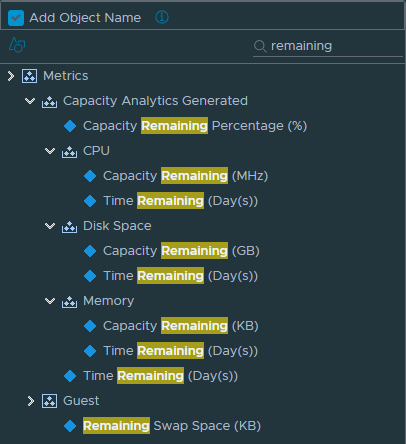Image resolution: width=406 pixels, height=444 pixels.
Task: Select Remaining Swap Space (KB) metric
Action: coord(172,426)
